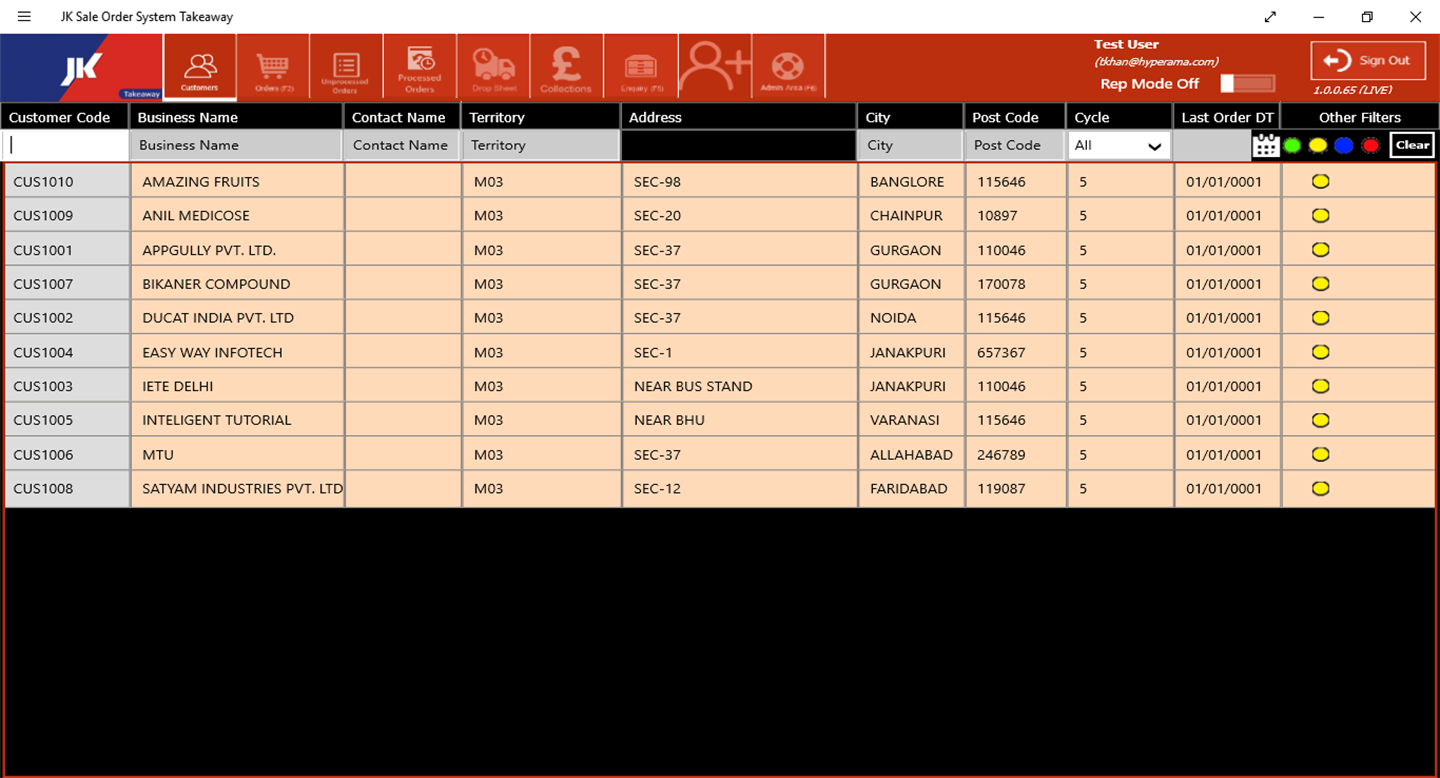Image resolution: width=1440 pixels, height=778 pixels.
Task: Click tkhan@hyperama.com user email text
Action: pos(1156,62)
